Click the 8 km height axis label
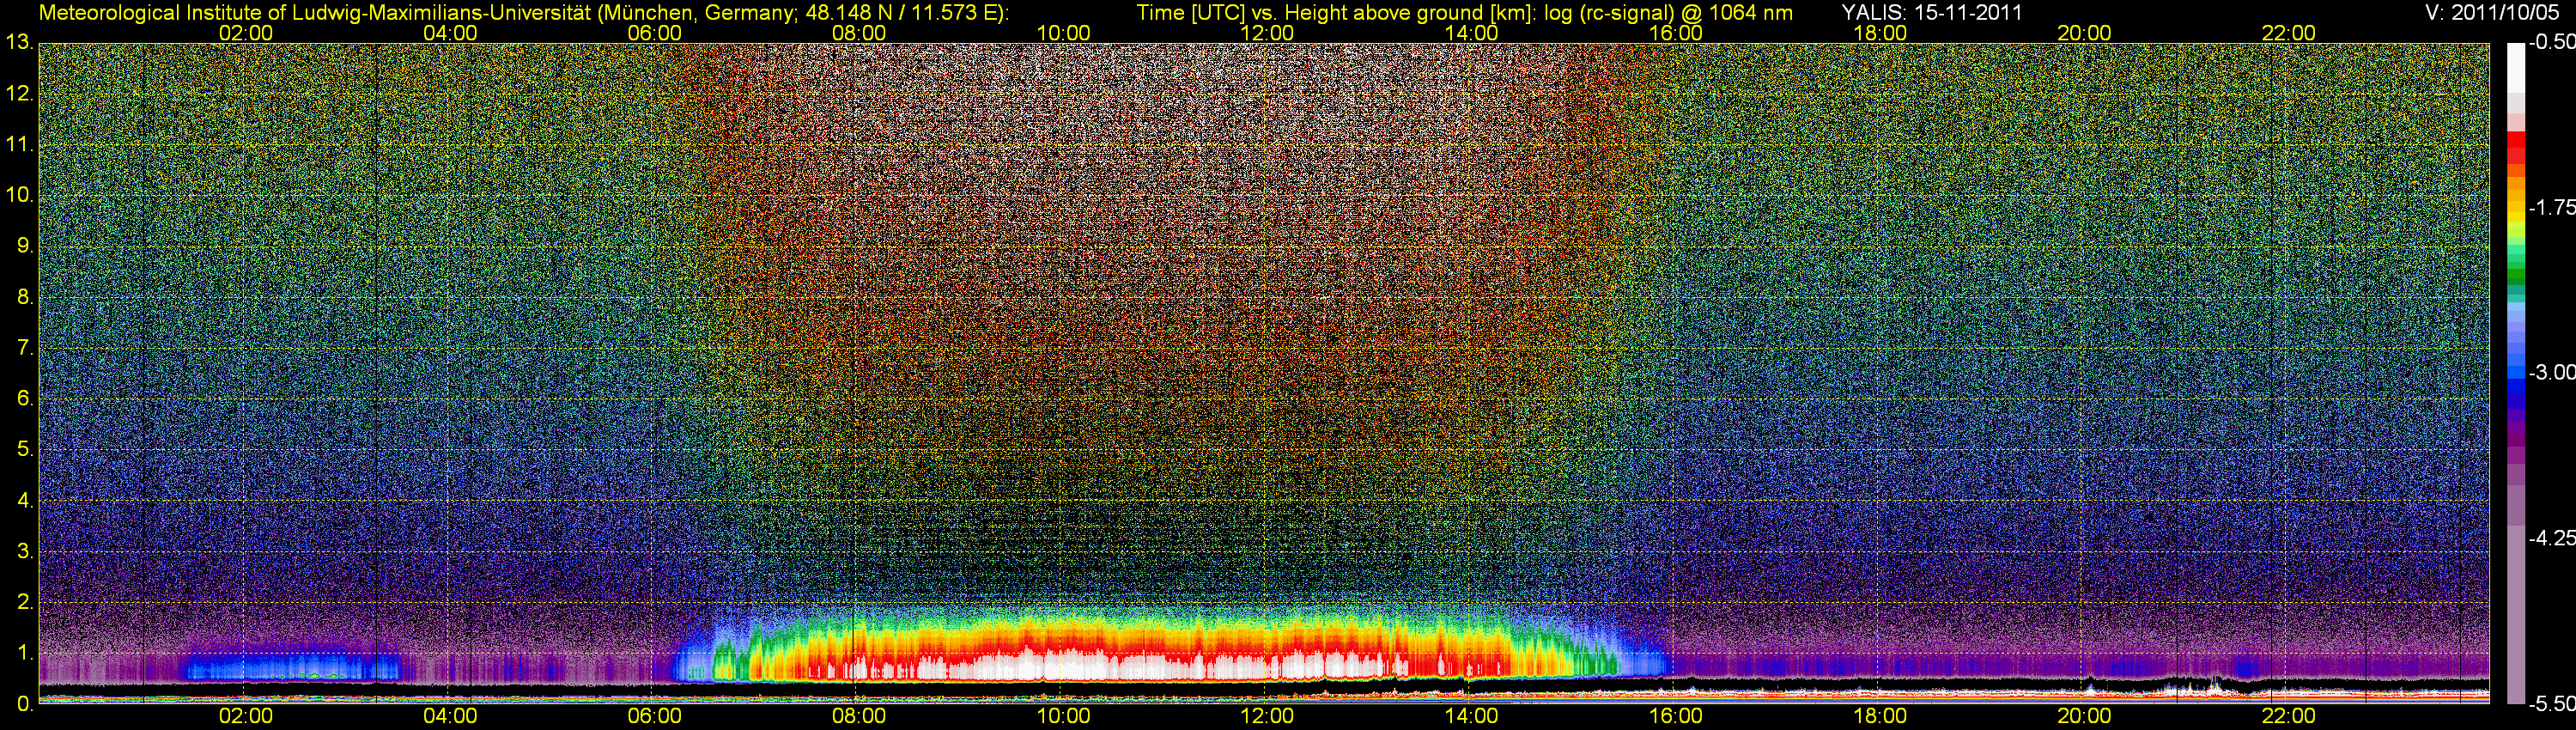This screenshot has height=730, width=2576. point(24,297)
